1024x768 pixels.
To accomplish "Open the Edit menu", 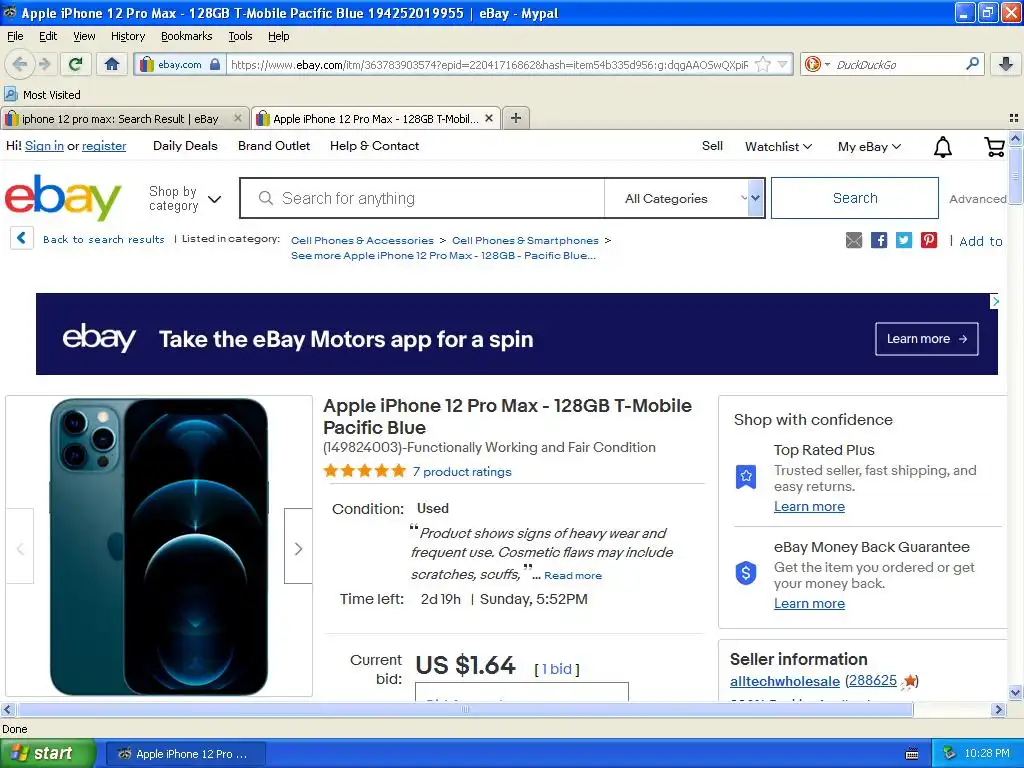I will tap(48, 36).
